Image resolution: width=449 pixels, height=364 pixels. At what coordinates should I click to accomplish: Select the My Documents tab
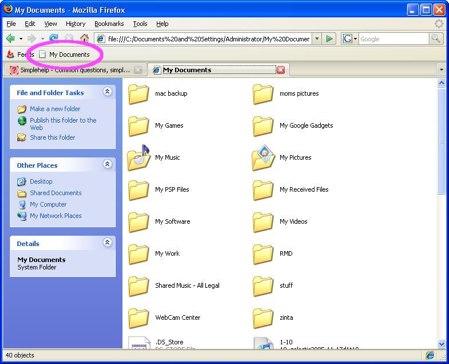(x=214, y=70)
